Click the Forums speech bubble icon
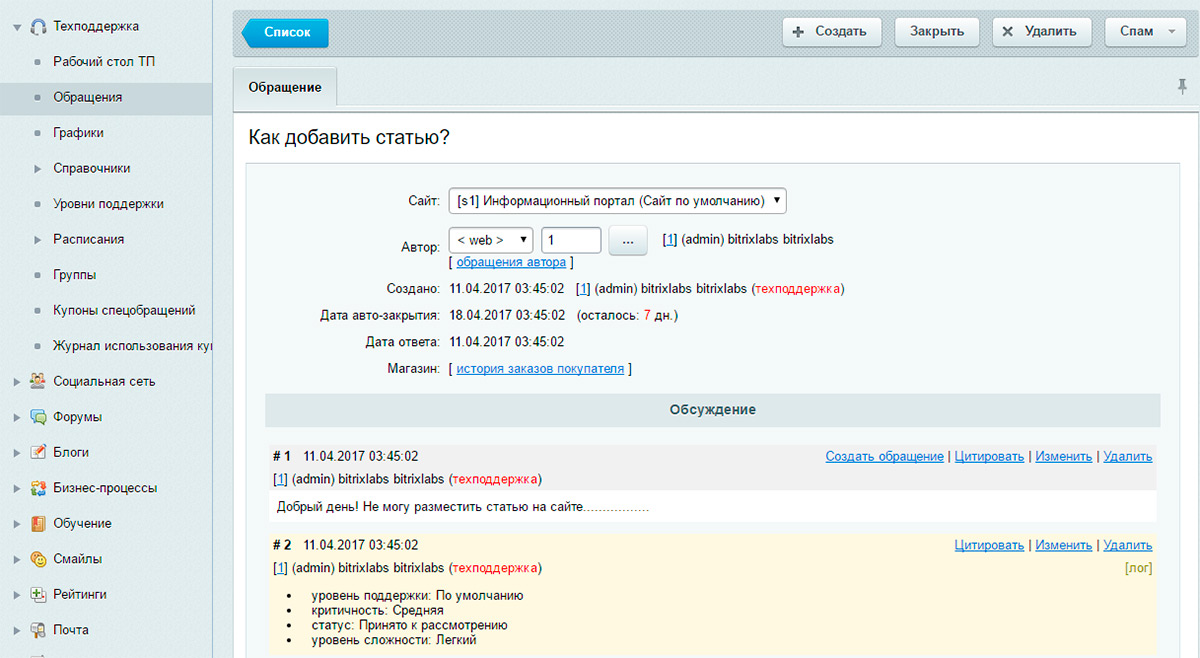 point(38,417)
